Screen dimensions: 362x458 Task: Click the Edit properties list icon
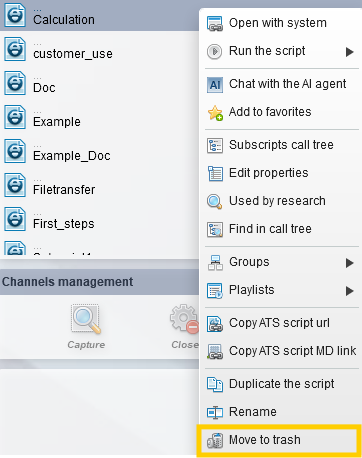pyautogui.click(x=215, y=173)
